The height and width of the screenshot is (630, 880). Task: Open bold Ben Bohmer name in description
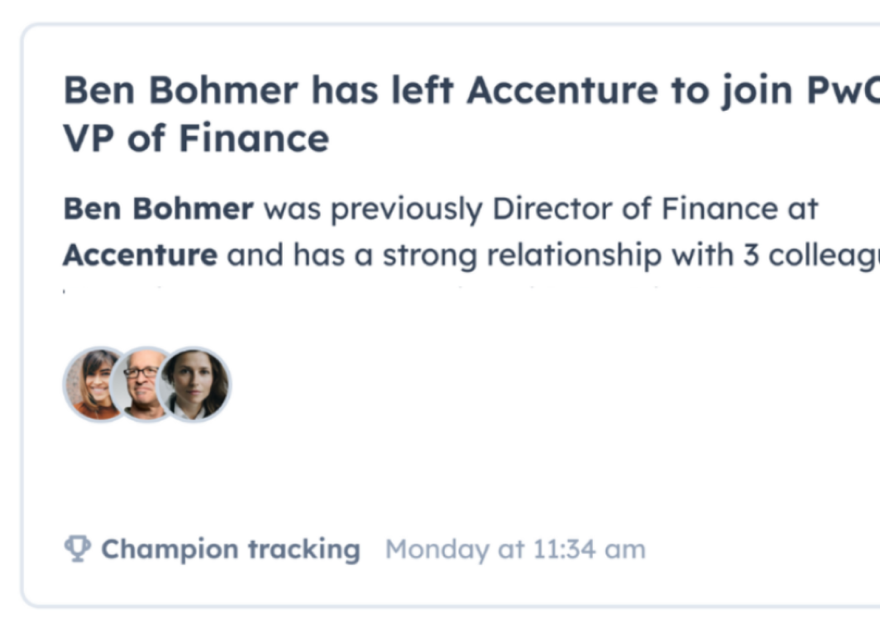tap(158, 209)
